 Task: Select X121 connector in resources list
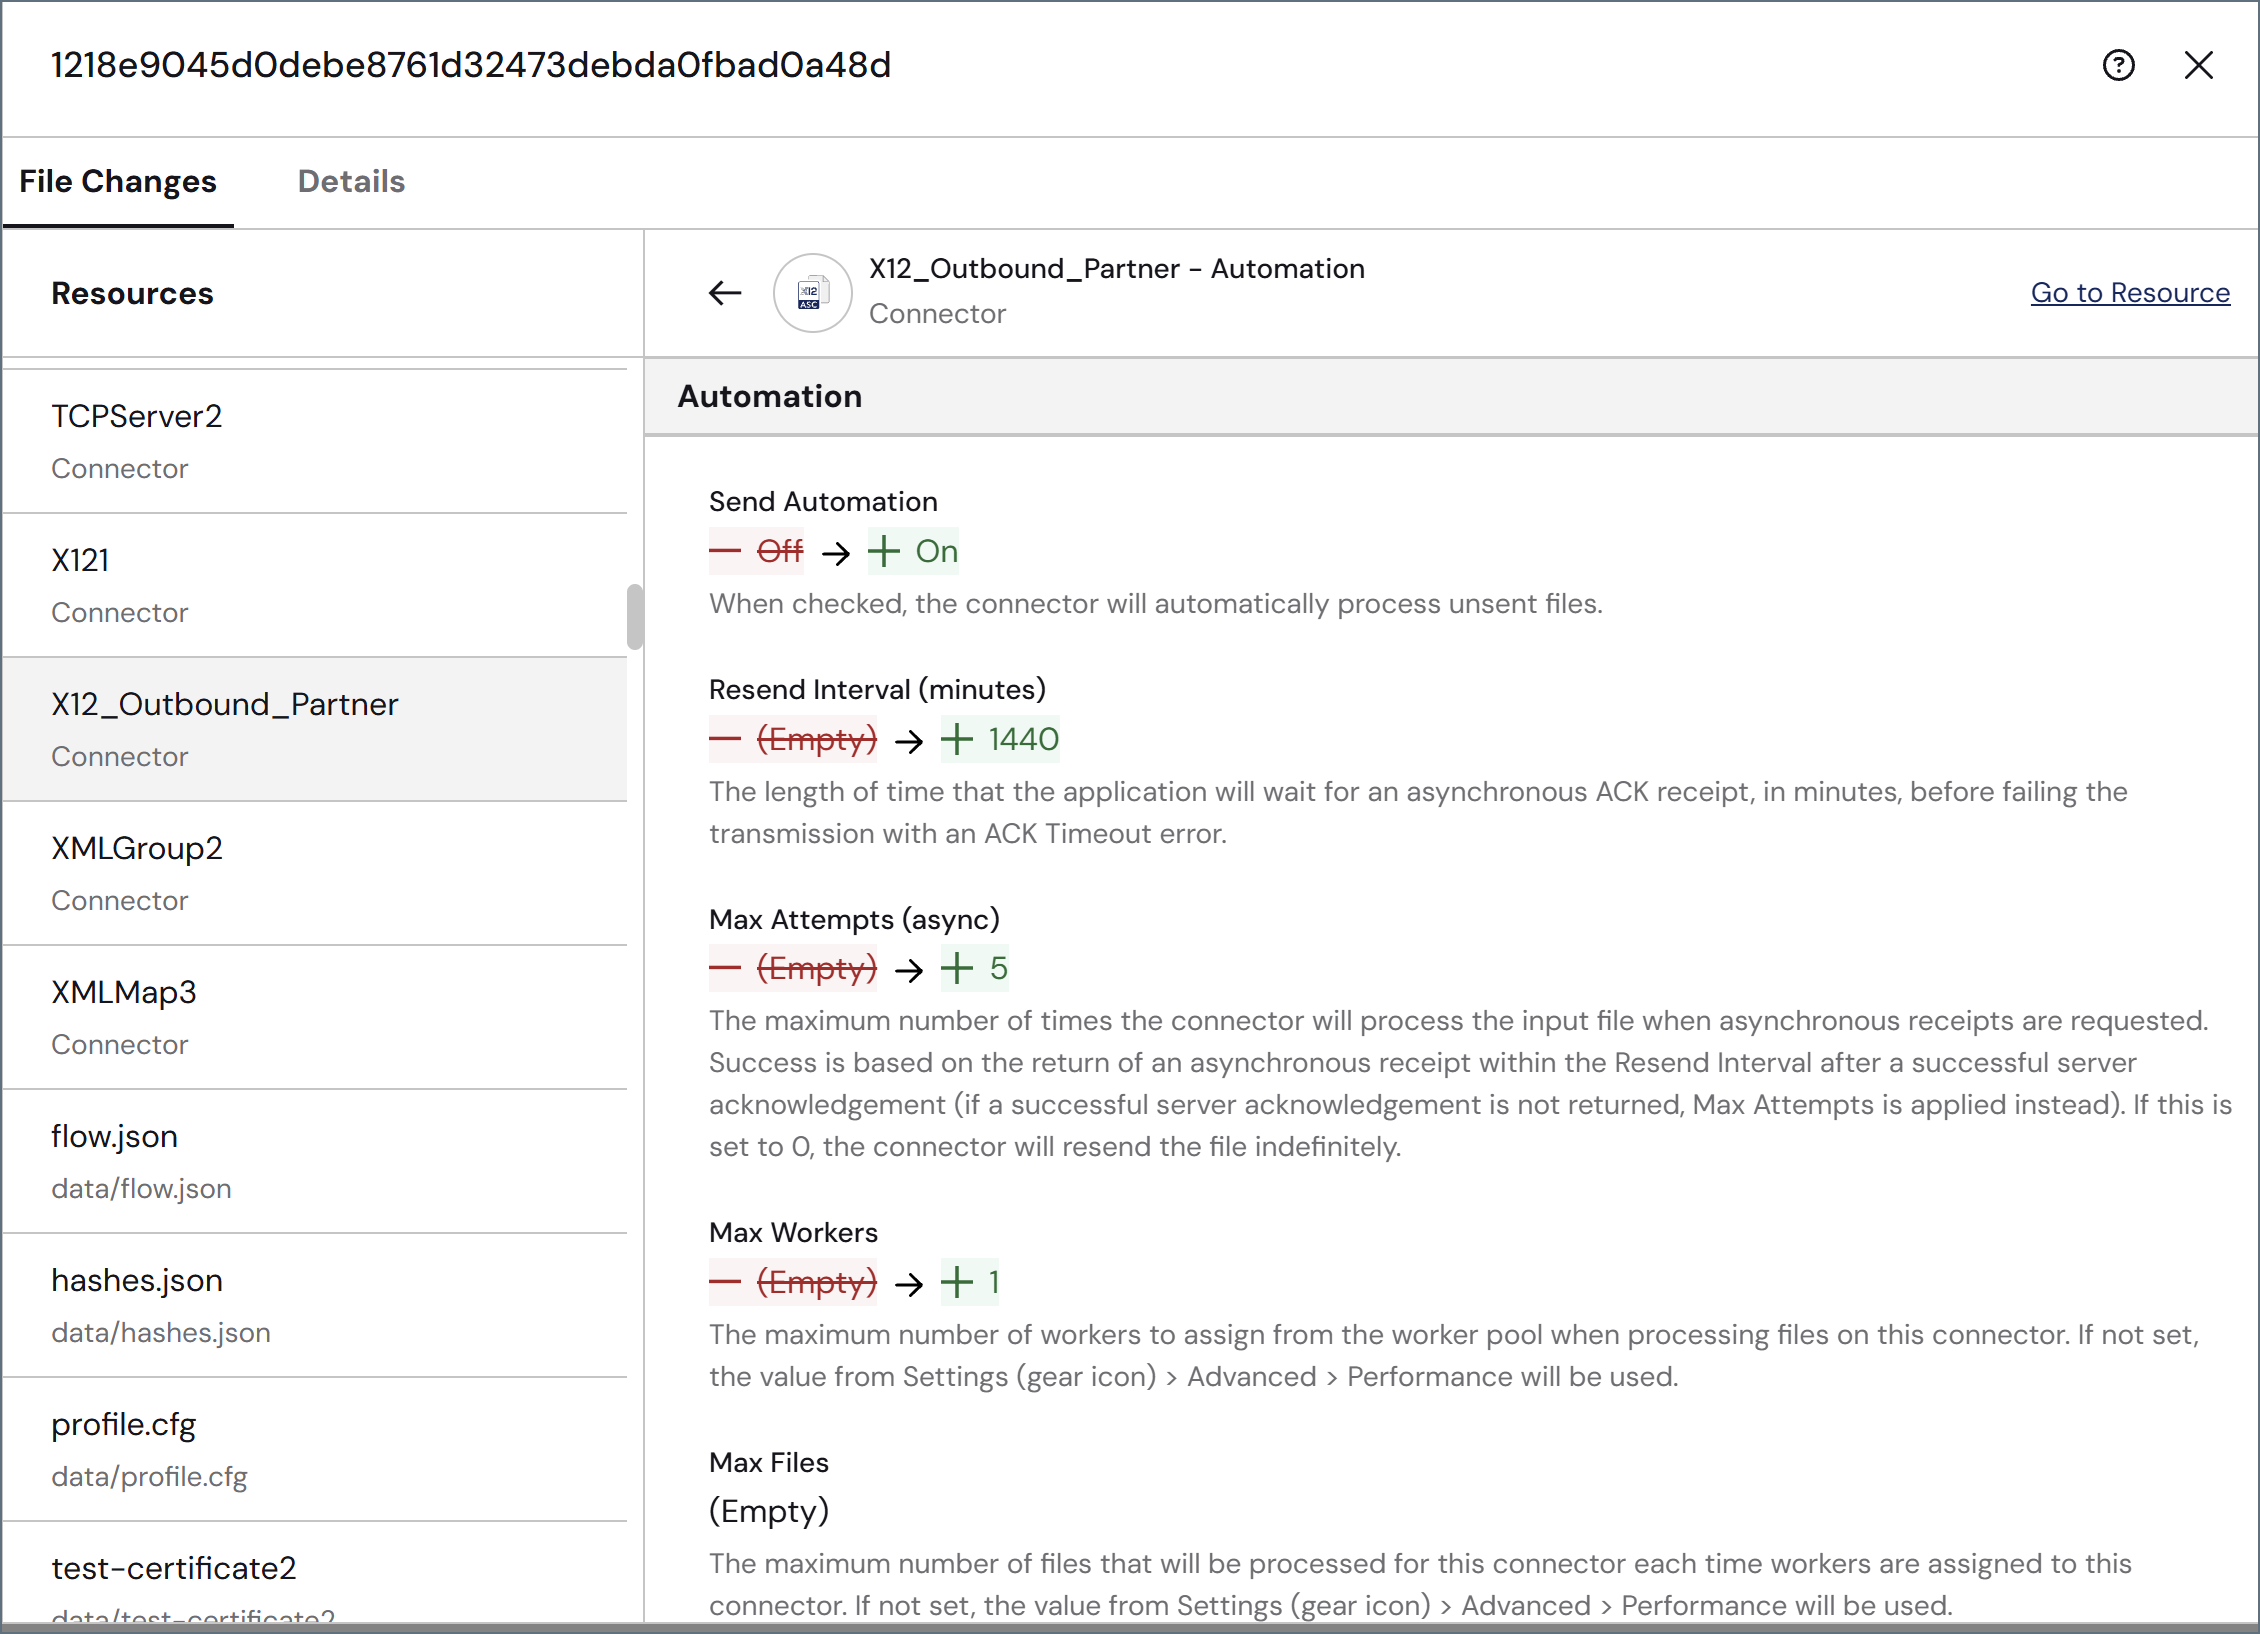pos(315,585)
